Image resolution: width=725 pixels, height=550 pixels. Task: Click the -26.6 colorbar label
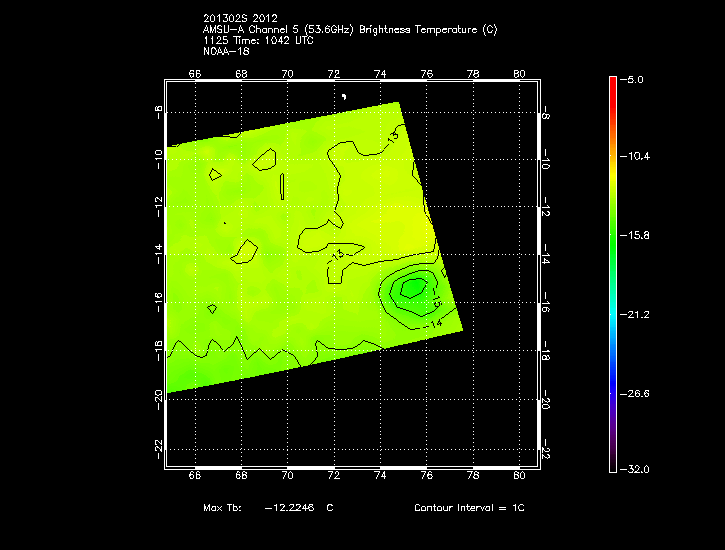tap(638, 393)
